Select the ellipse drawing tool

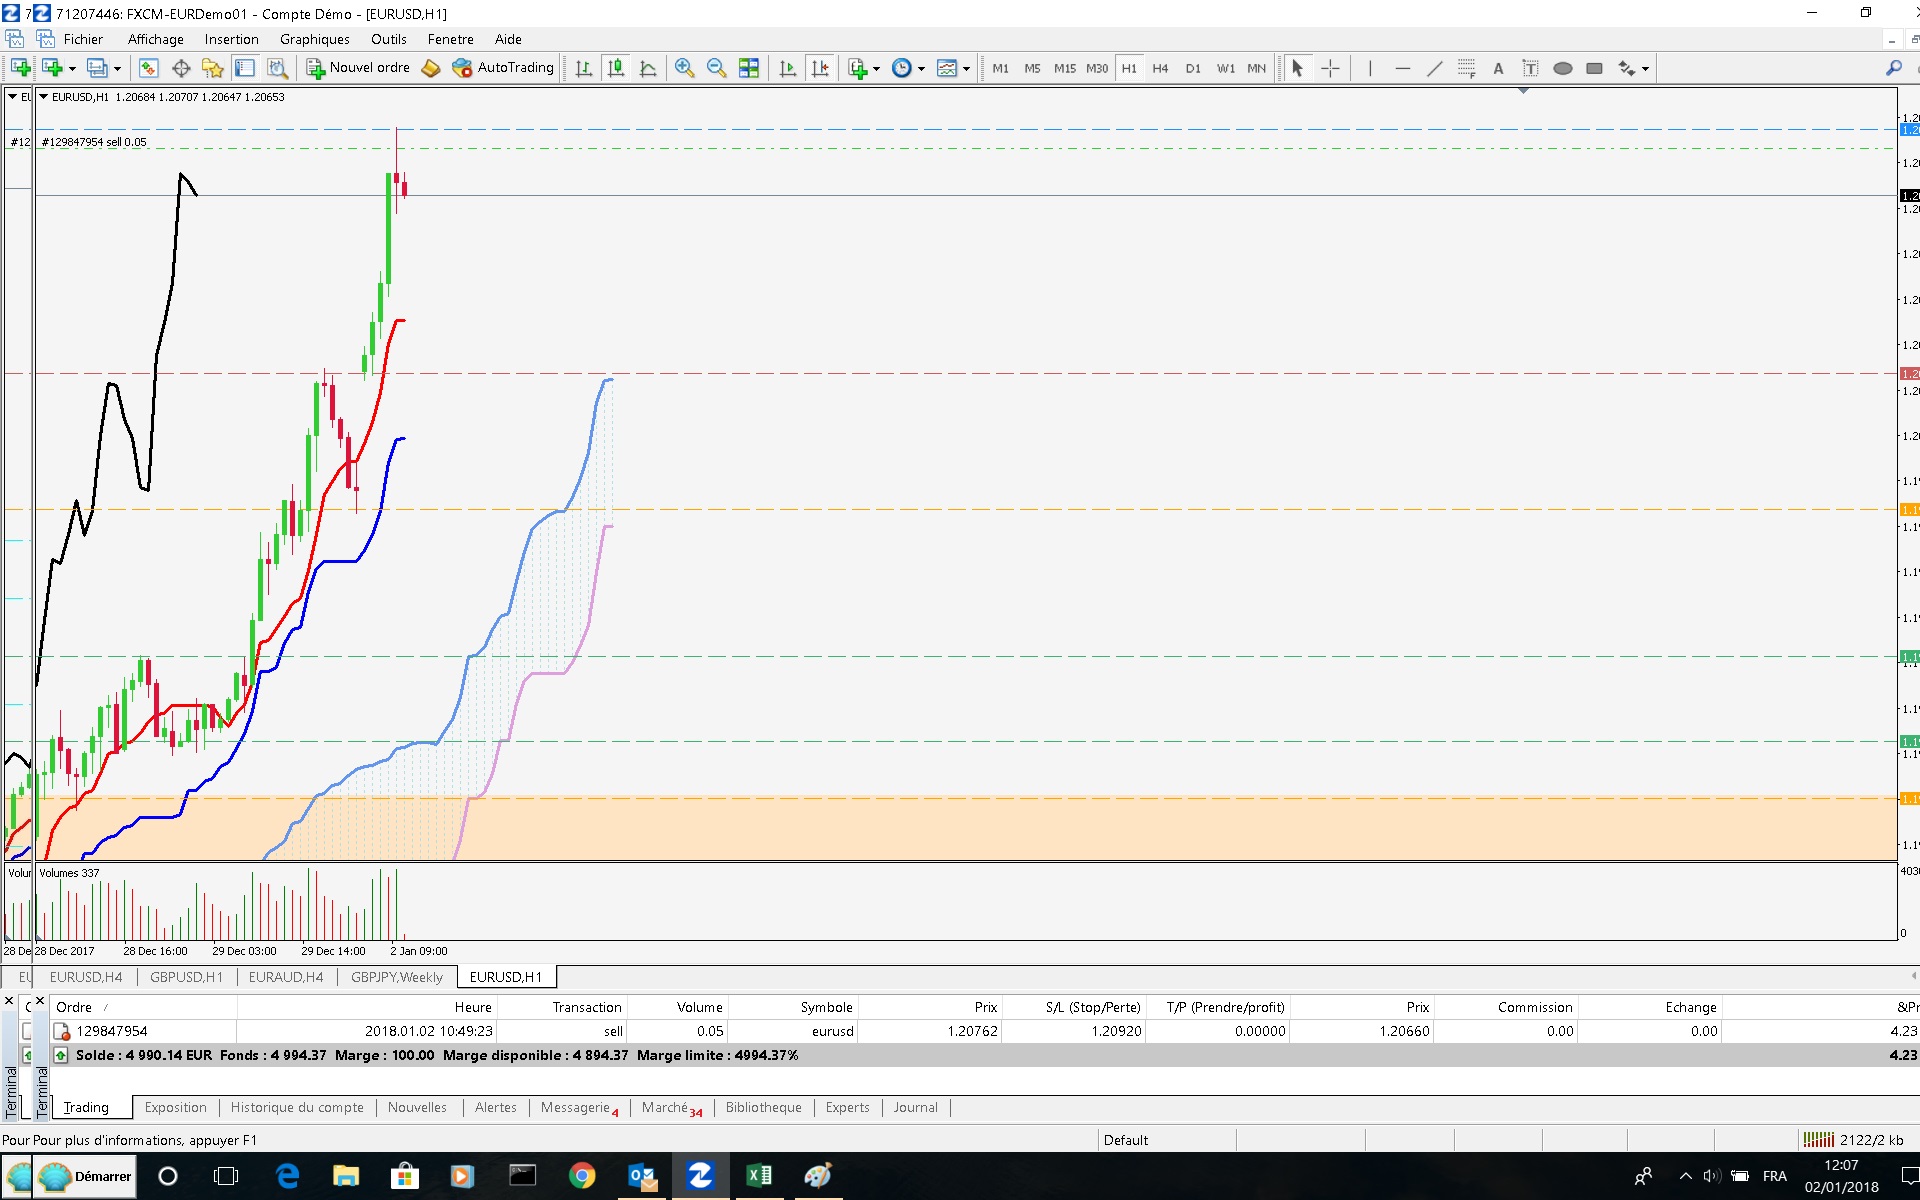1562,68
